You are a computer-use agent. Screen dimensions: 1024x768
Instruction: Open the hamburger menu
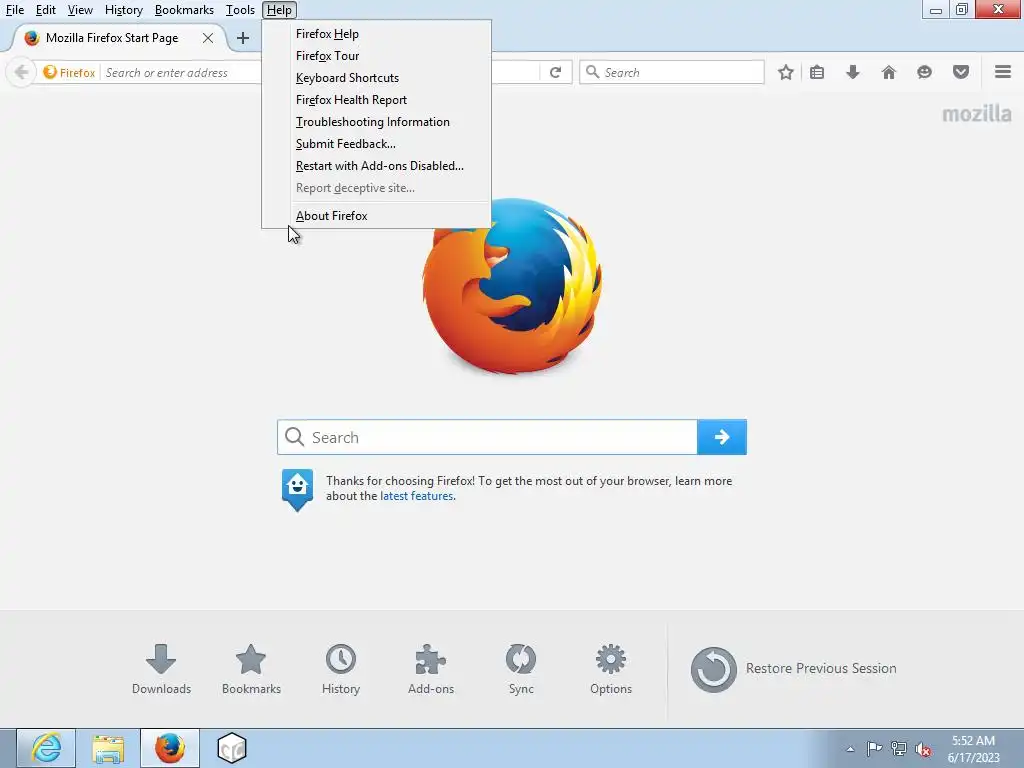[x=1003, y=72]
